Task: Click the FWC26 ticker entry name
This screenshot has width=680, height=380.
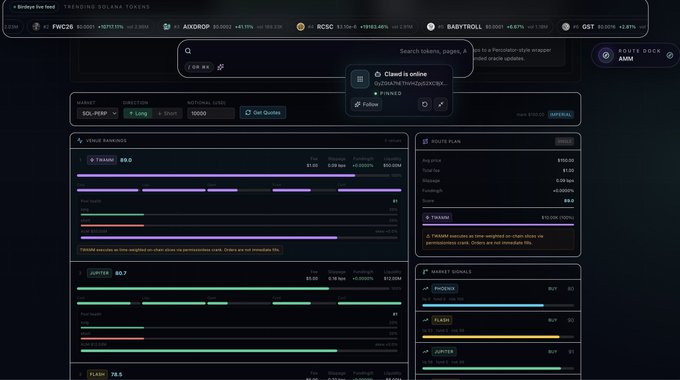Action: click(63, 26)
